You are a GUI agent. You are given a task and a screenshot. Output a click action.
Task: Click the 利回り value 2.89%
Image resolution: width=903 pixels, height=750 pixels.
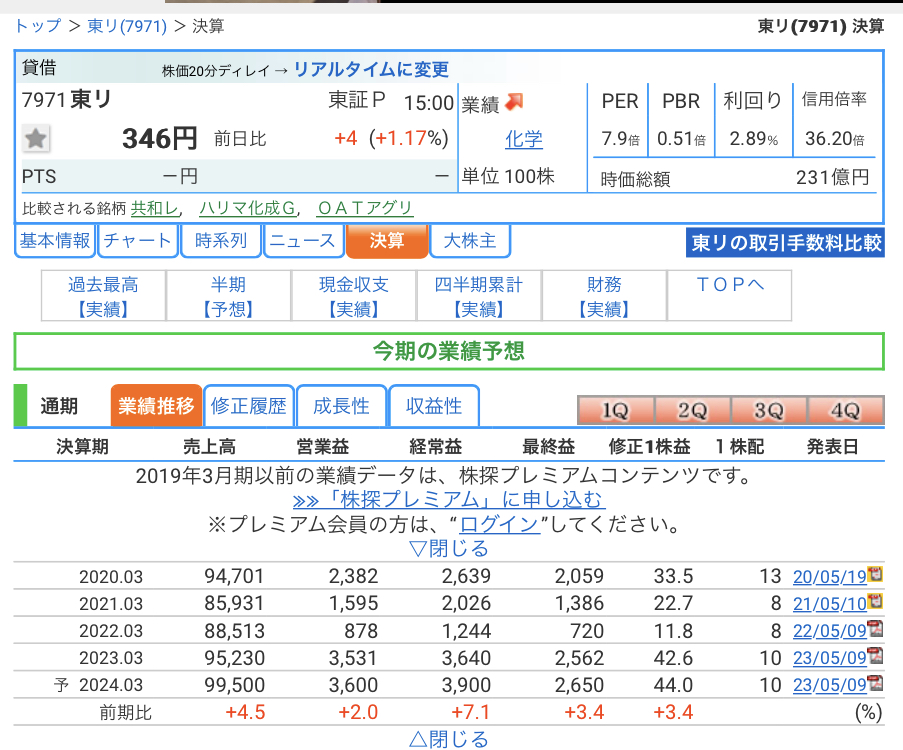pyautogui.click(x=754, y=139)
